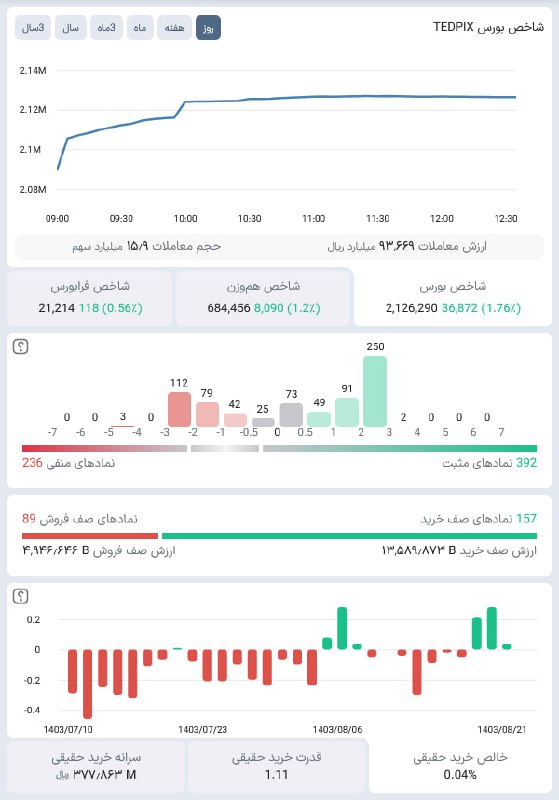Switch chart to هفته (week) range

pos(174,28)
